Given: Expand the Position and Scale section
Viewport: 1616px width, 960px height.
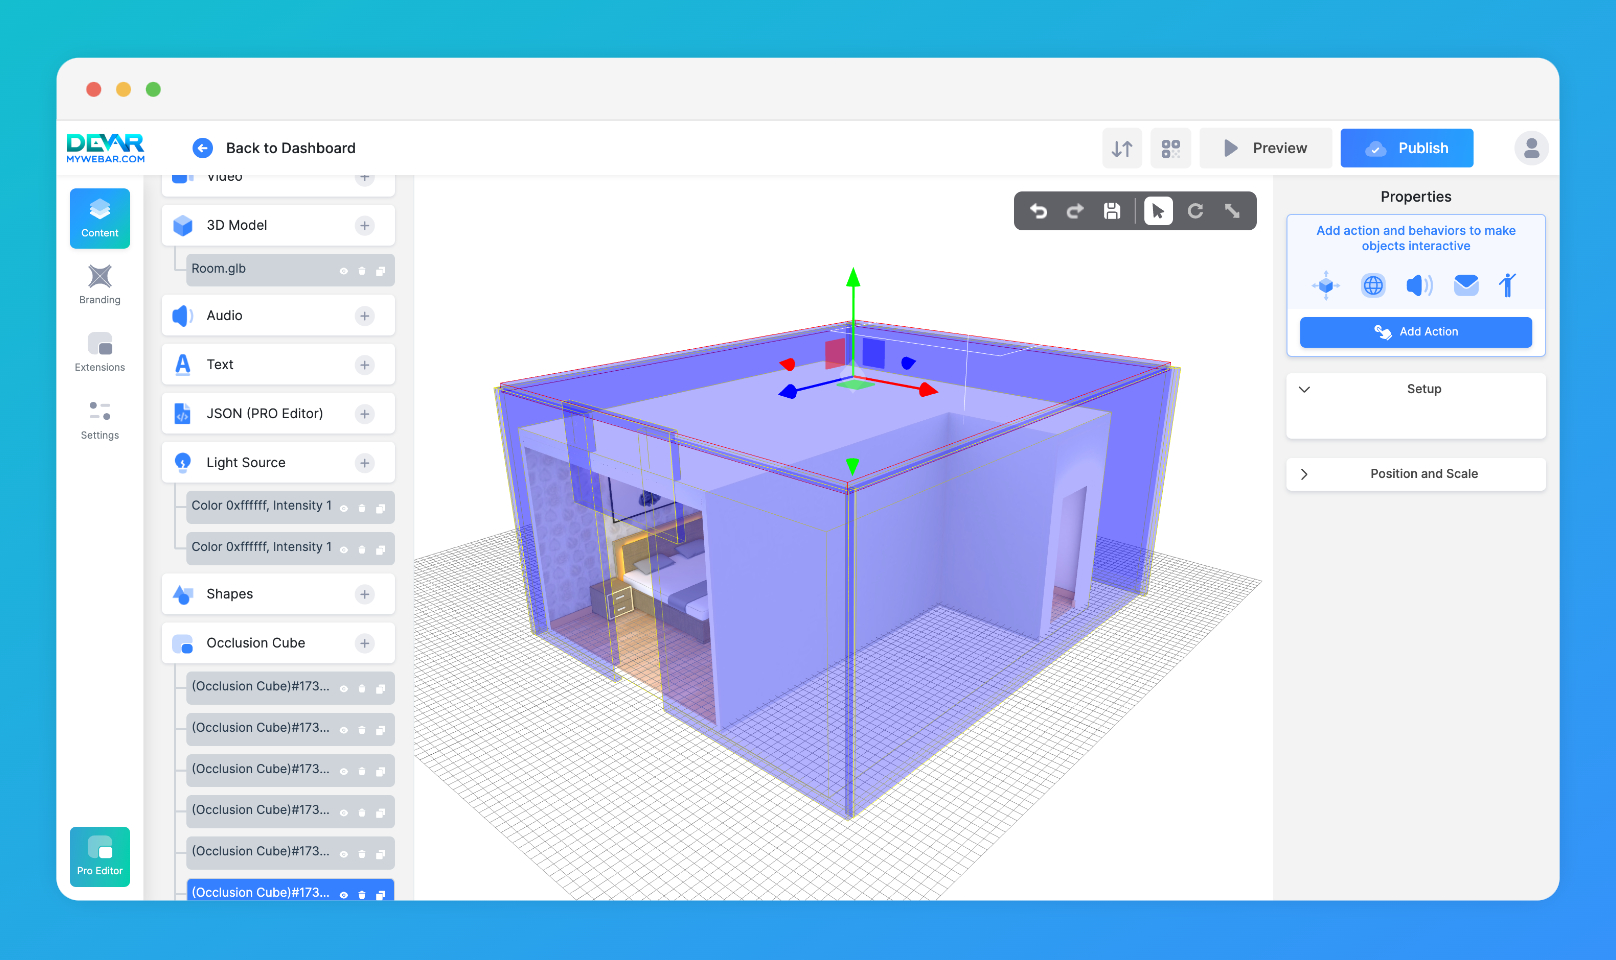Looking at the screenshot, I should click(x=1415, y=473).
